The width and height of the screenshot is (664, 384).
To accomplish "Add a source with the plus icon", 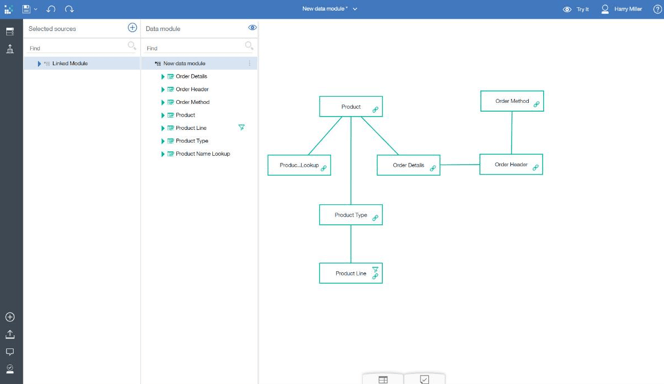I will click(x=132, y=28).
